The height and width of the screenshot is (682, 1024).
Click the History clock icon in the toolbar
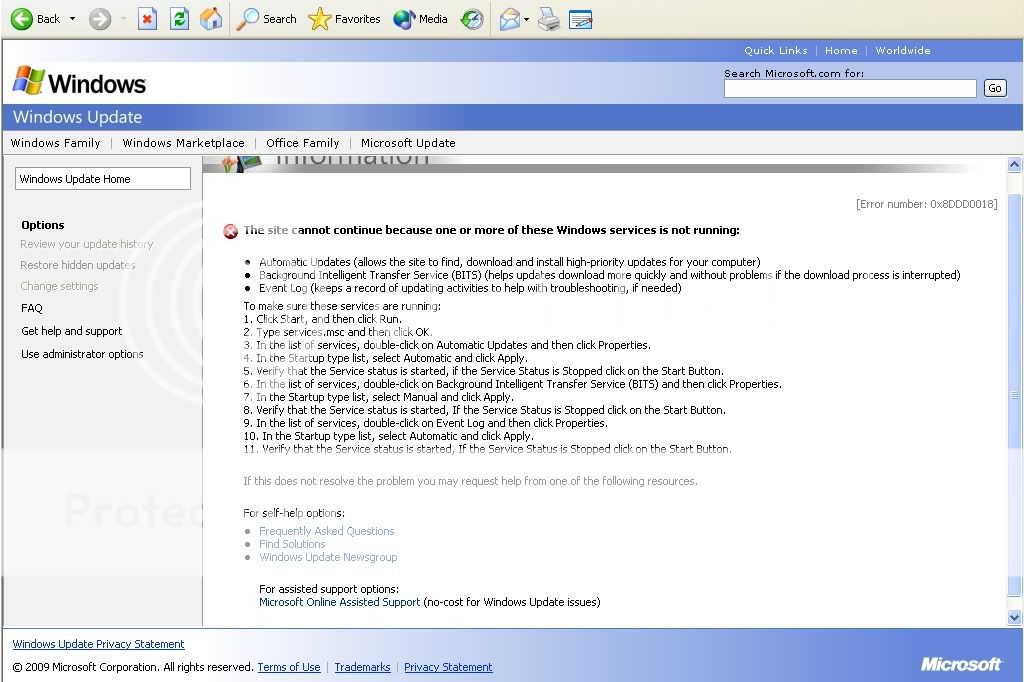[x=472, y=19]
